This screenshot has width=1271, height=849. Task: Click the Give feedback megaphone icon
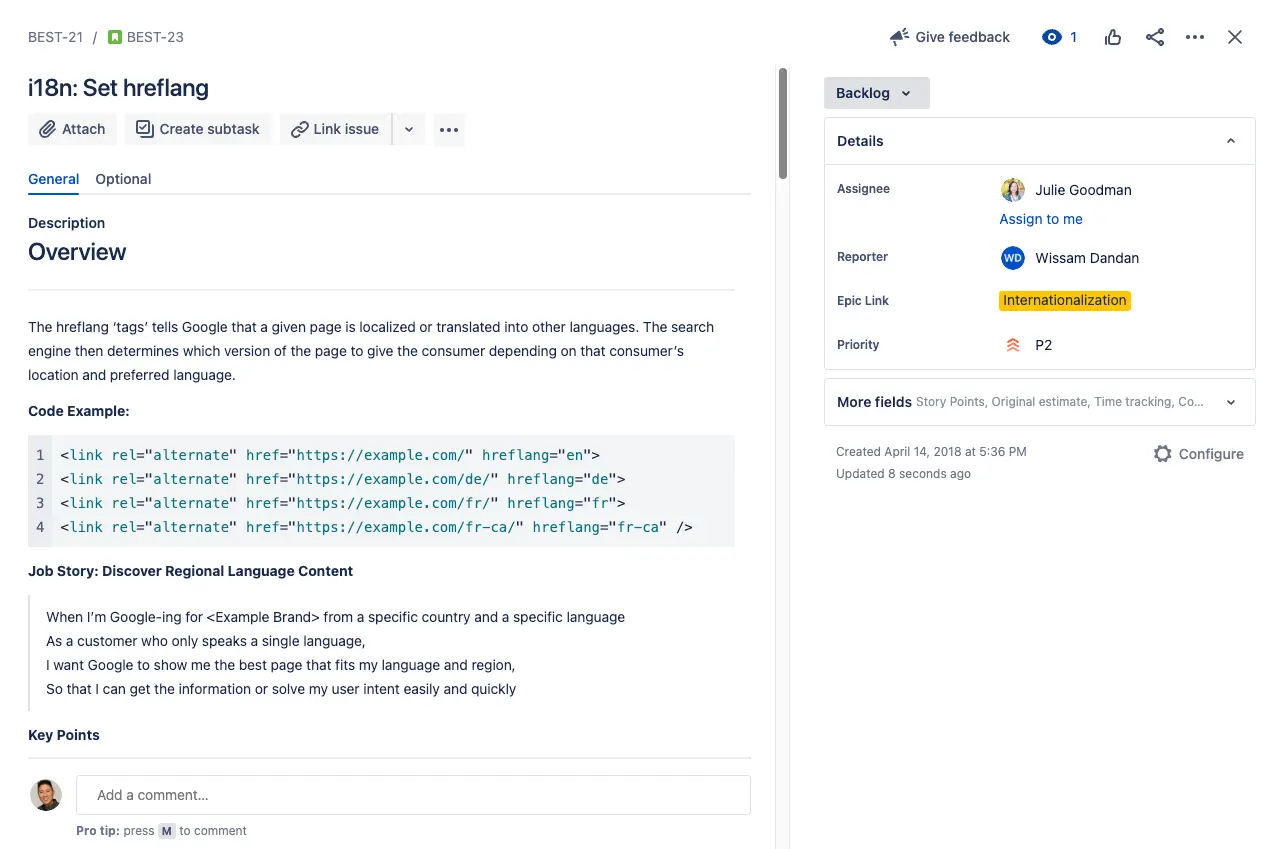(899, 37)
